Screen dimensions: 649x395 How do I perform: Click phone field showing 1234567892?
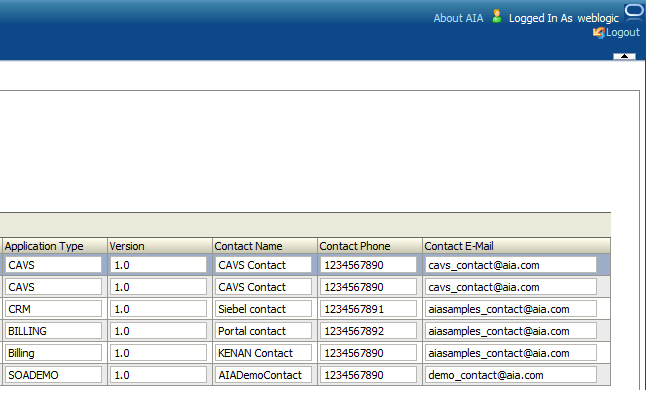point(368,331)
